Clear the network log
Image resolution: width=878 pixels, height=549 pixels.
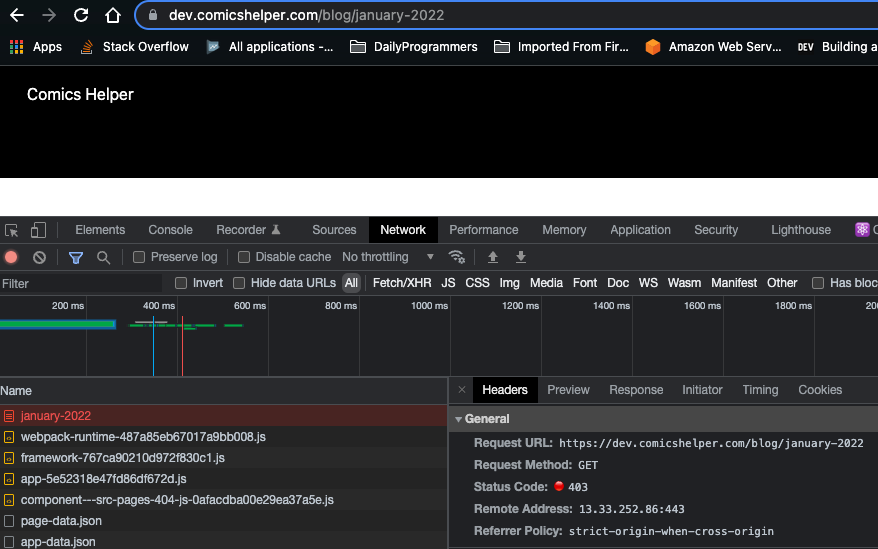click(x=39, y=257)
